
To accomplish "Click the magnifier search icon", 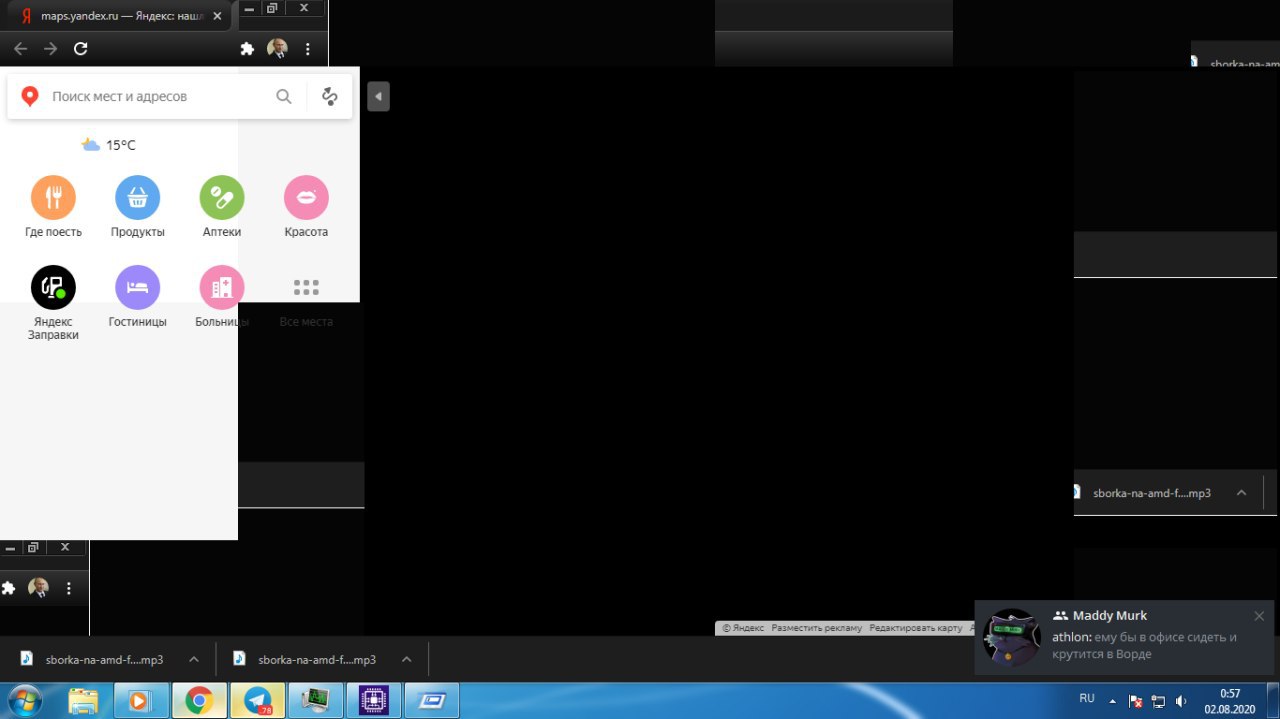I will [284, 97].
